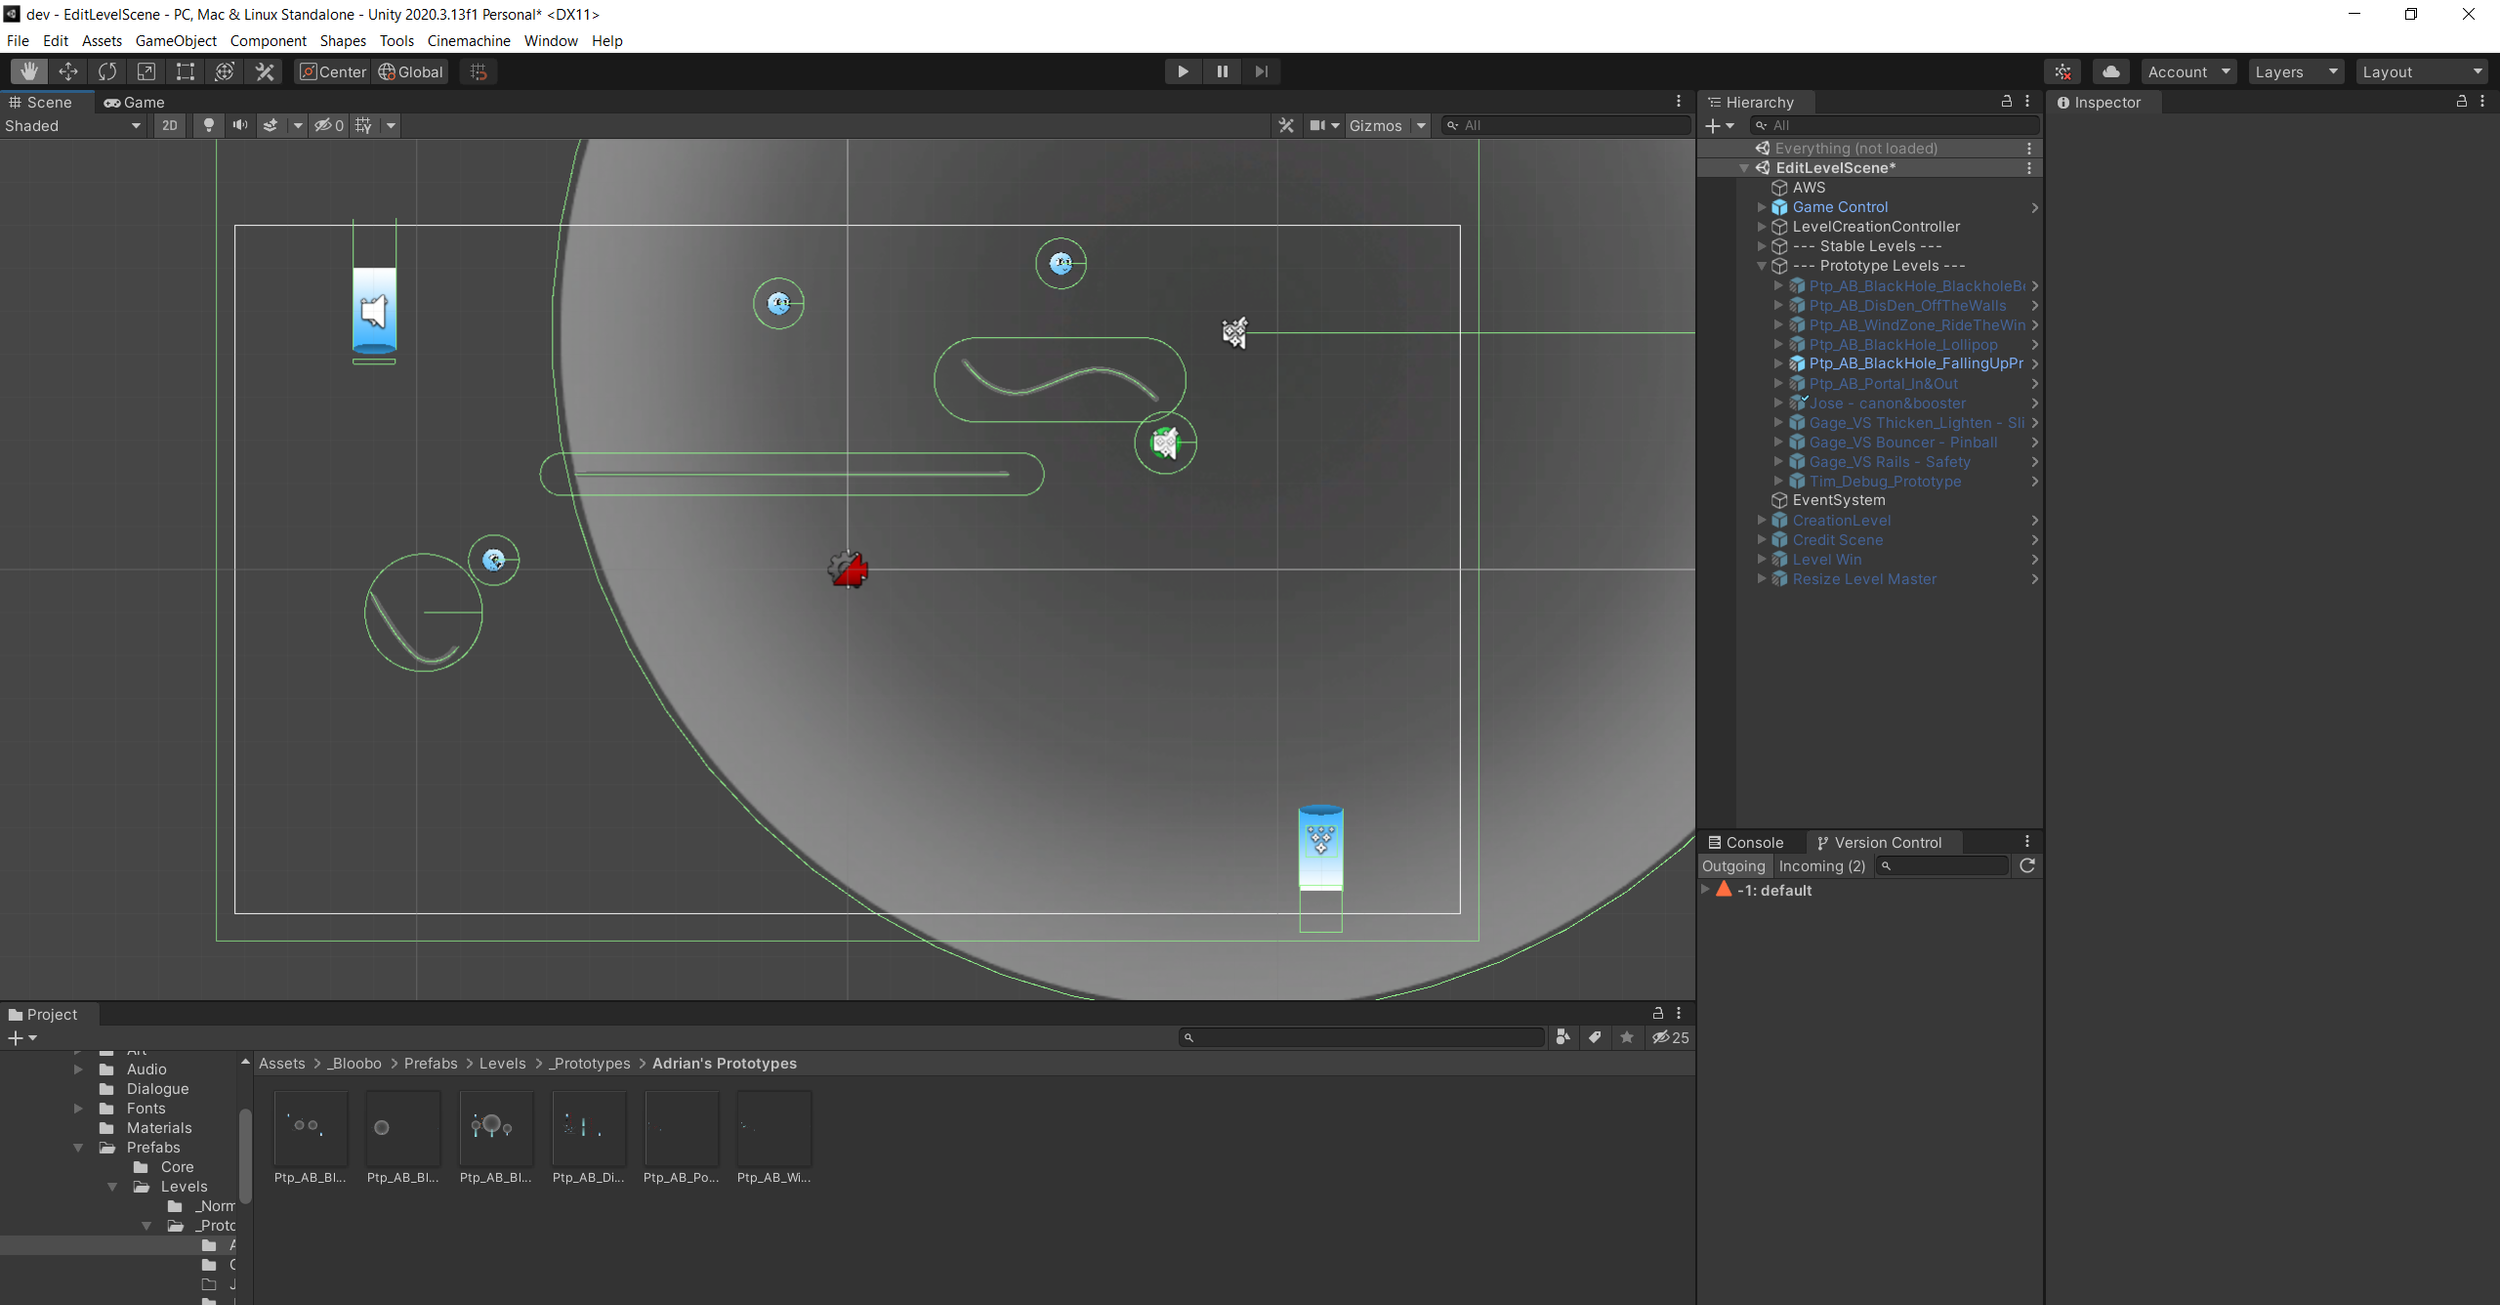Open the File menu
The height and width of the screenshot is (1305, 2500).
pos(18,41)
